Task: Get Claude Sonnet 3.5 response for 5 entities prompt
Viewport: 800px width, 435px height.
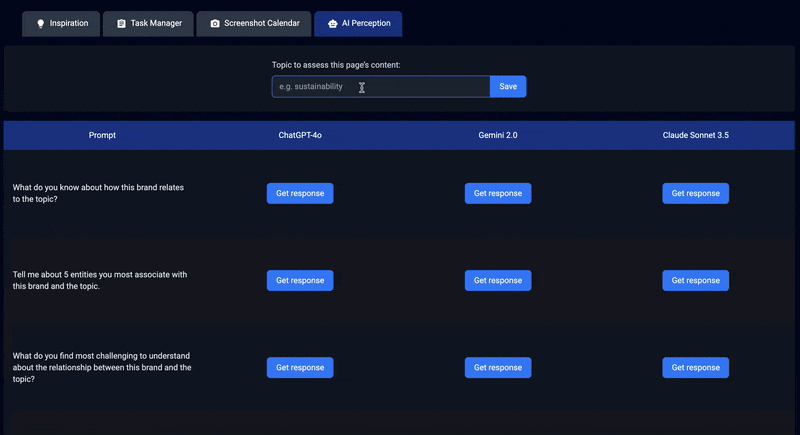Action: (695, 280)
